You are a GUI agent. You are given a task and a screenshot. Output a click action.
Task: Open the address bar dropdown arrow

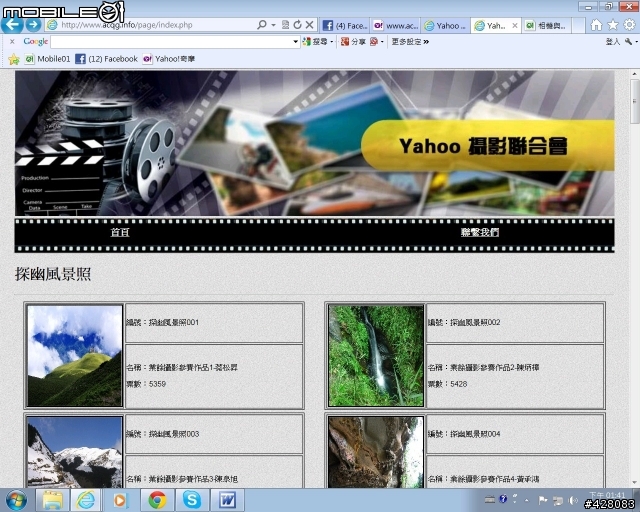point(273,25)
